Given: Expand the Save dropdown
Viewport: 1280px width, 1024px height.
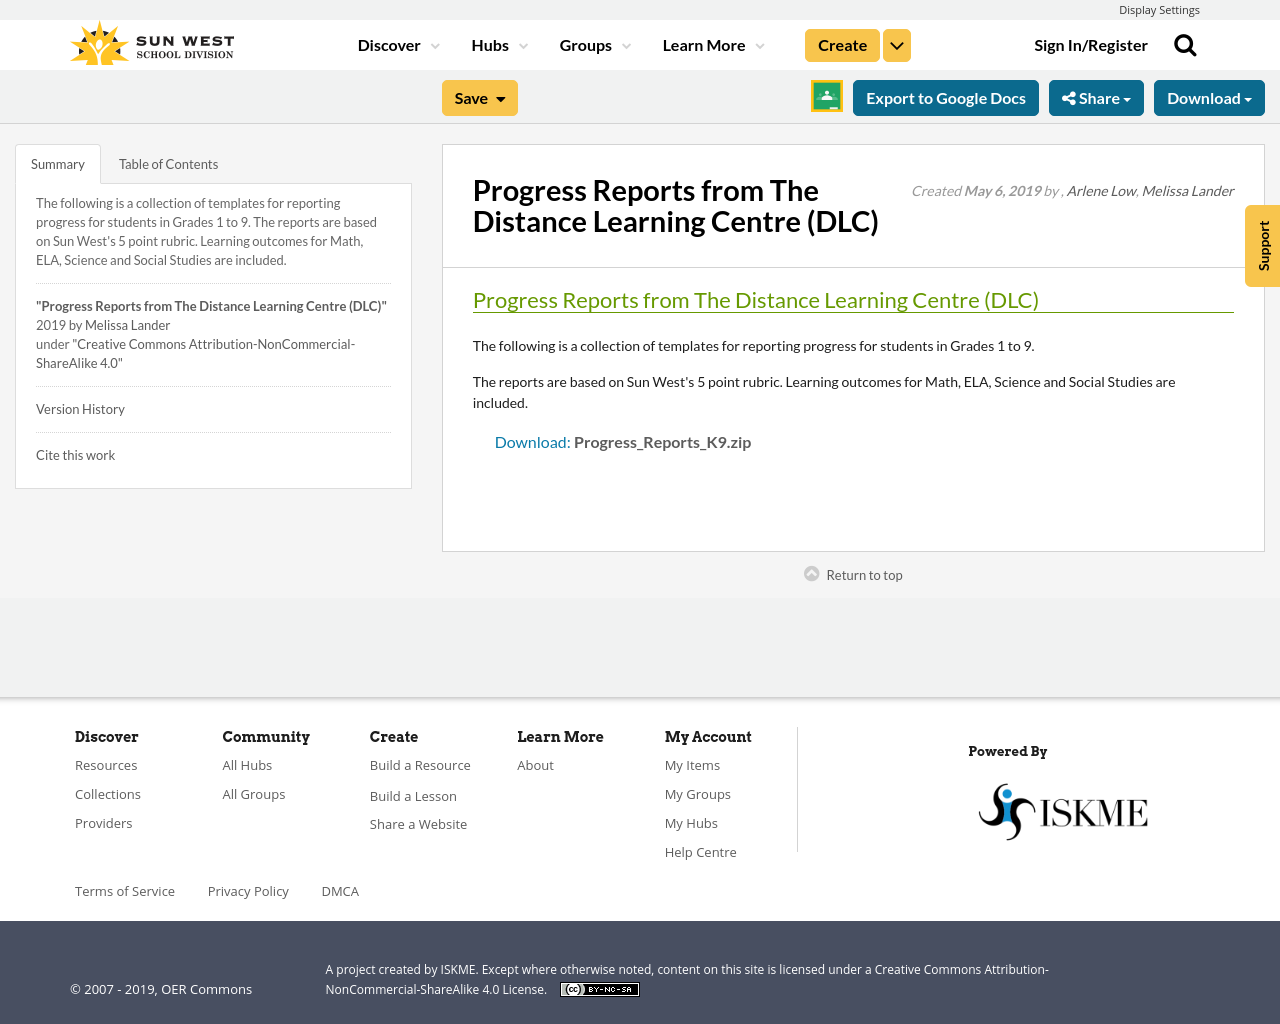Looking at the screenshot, I should 479,96.
